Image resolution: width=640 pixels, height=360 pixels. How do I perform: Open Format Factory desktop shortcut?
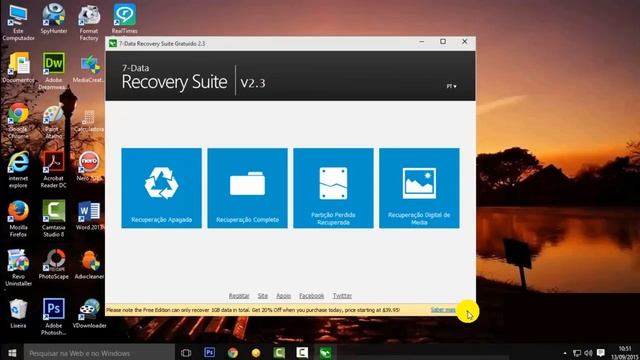(x=89, y=23)
